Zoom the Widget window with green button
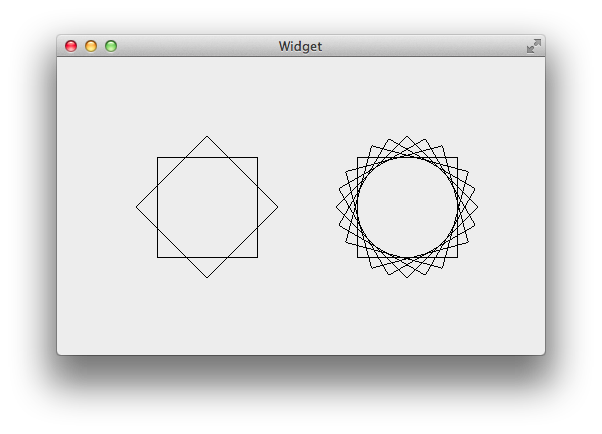The height and width of the screenshot is (434, 602). [x=111, y=46]
